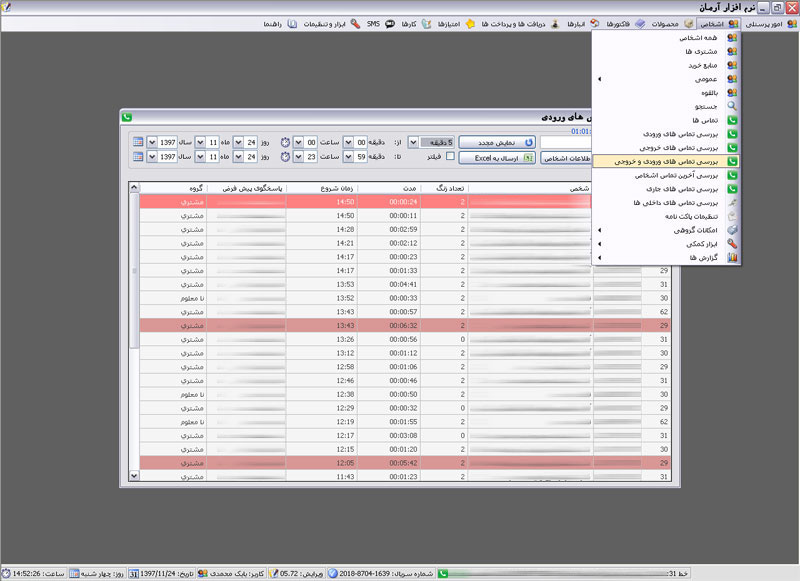Open the 'سال' dropdown in the 'تا' row
This screenshot has height=581, width=800.
click(152, 157)
